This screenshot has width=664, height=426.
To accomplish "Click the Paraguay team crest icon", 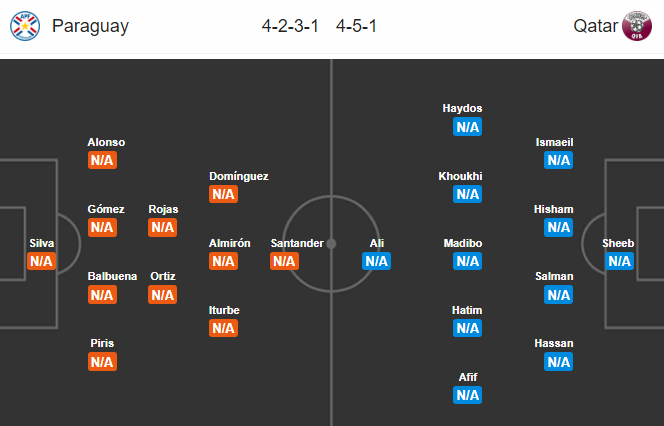I will tap(25, 26).
